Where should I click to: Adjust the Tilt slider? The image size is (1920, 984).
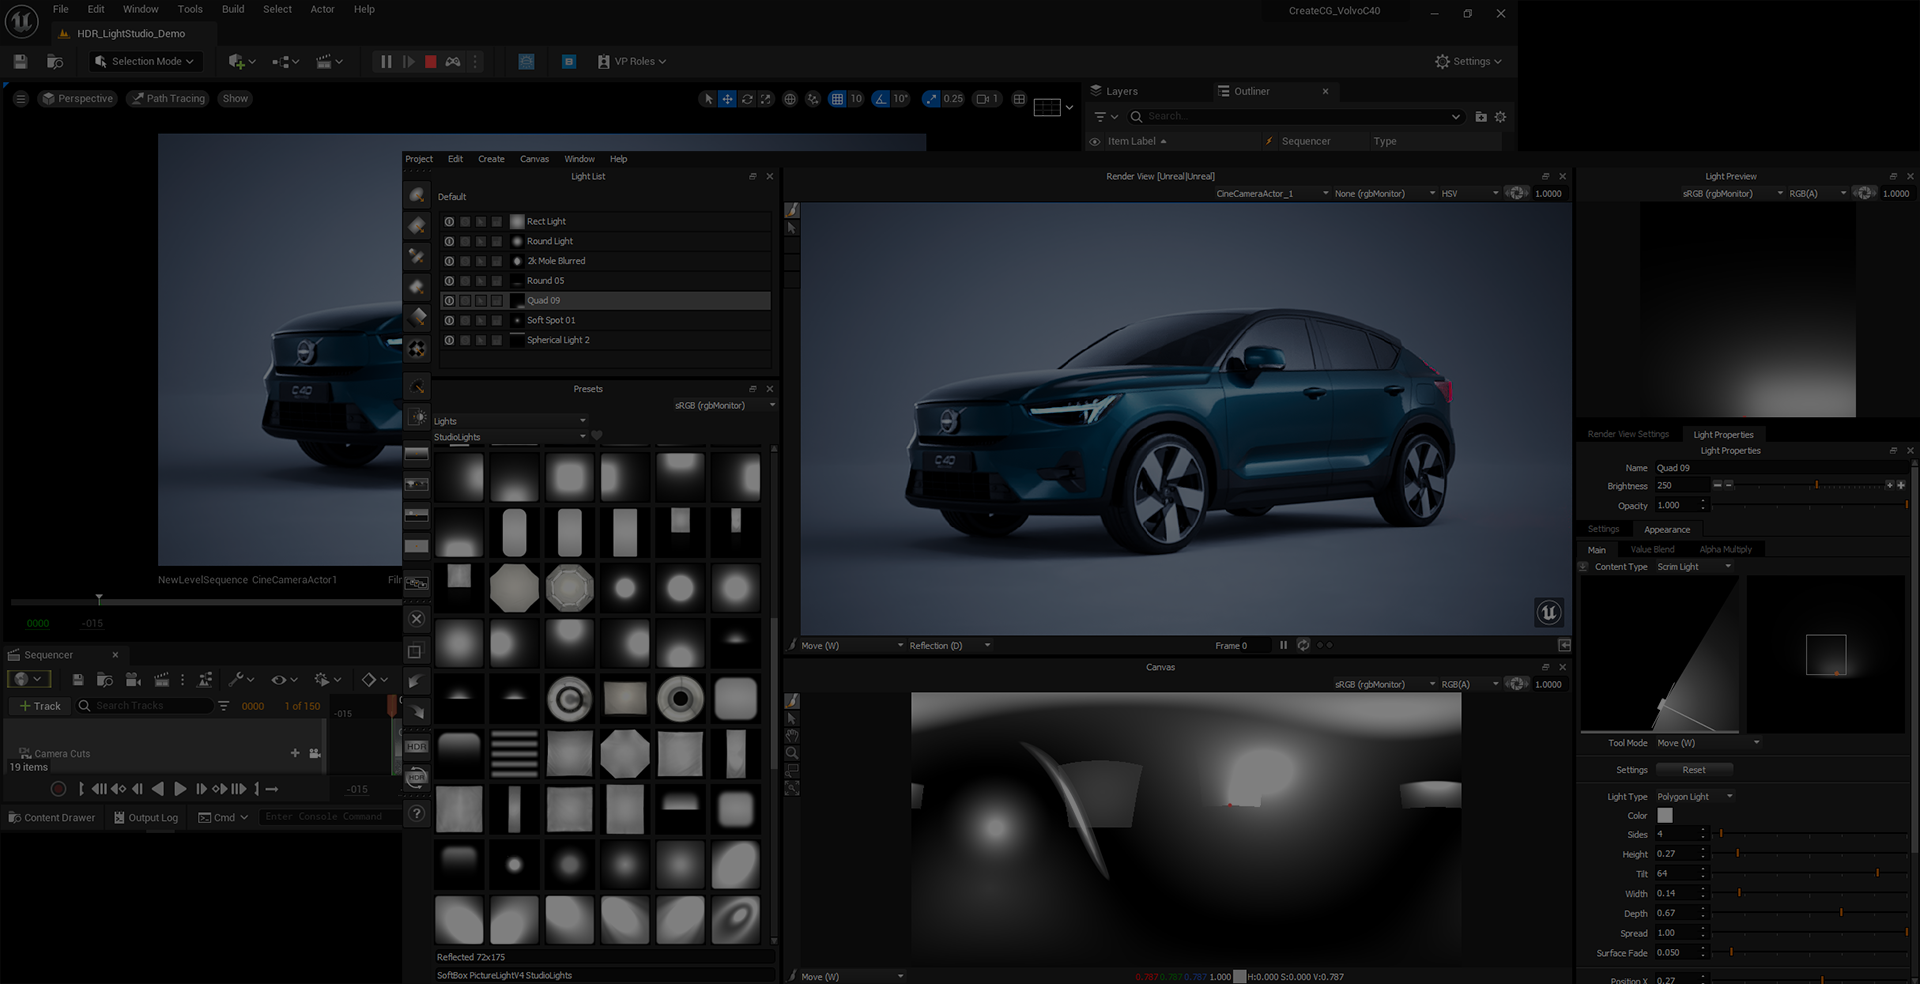pos(1810,874)
